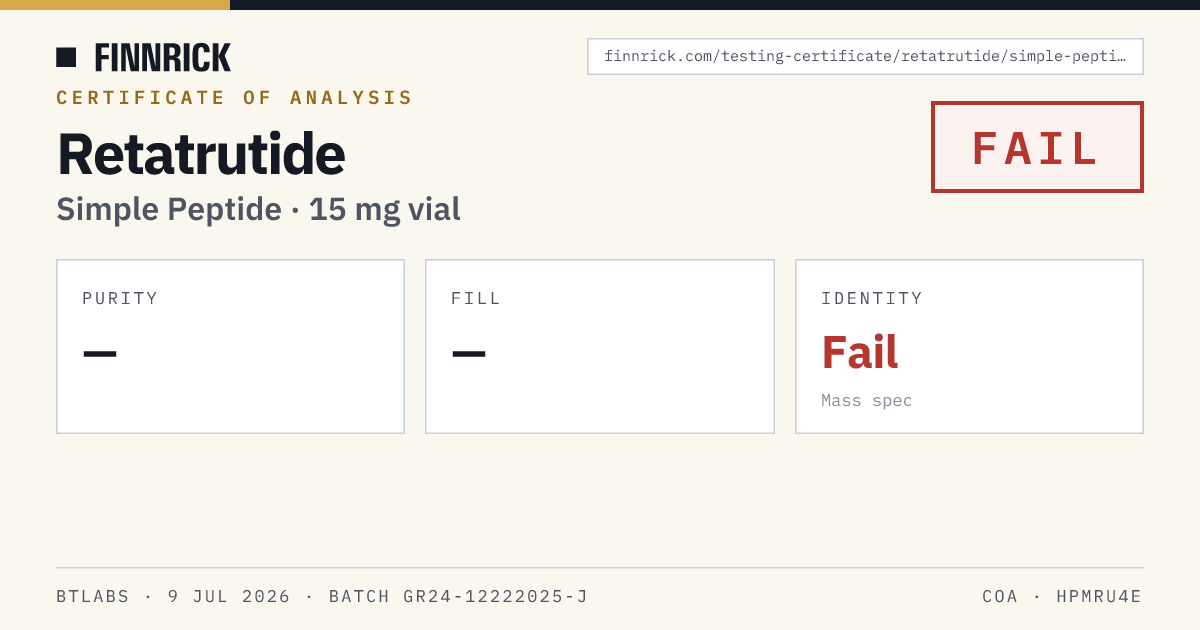Click the red Fail identity result text

(860, 352)
